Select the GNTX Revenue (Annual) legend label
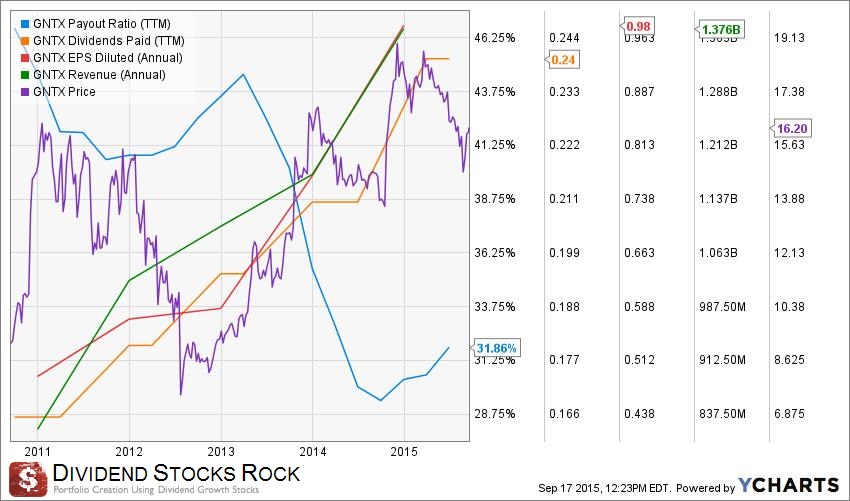The image size is (850, 501). tap(99, 75)
